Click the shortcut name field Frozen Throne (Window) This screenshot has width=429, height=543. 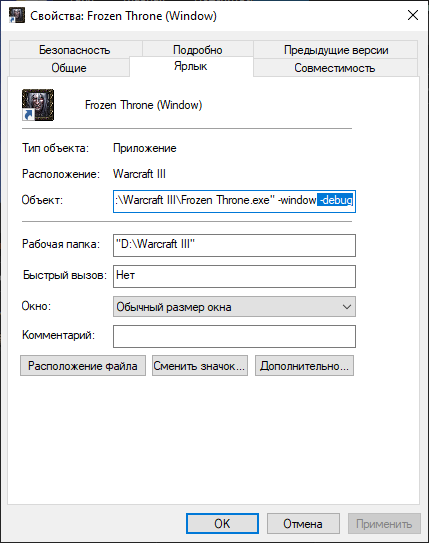tap(143, 105)
